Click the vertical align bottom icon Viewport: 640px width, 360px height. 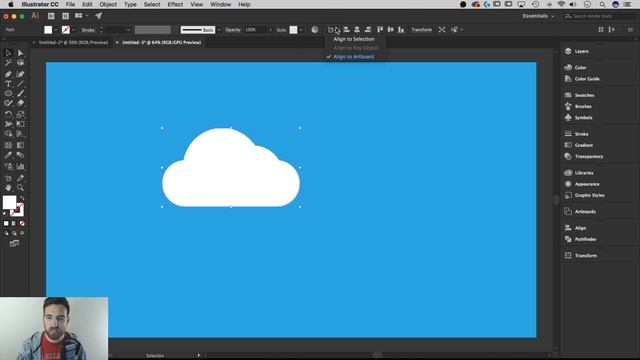point(401,29)
